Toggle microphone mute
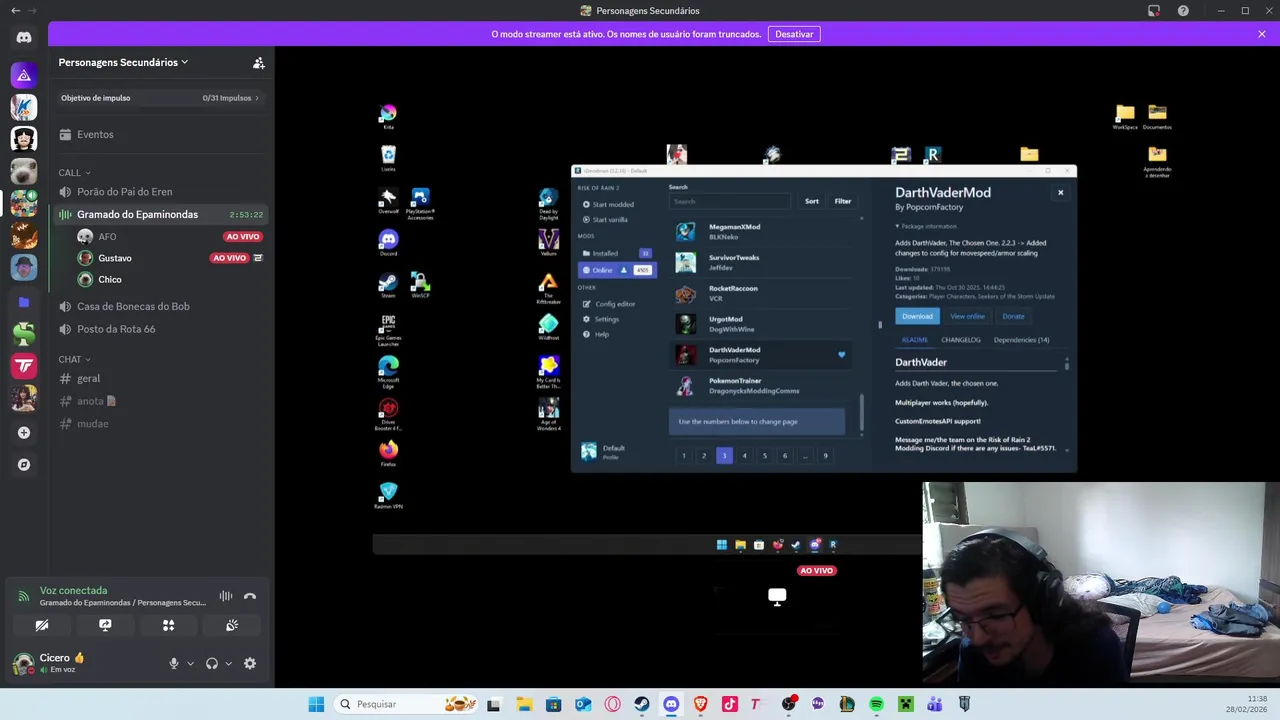 pyautogui.click(x=173, y=663)
